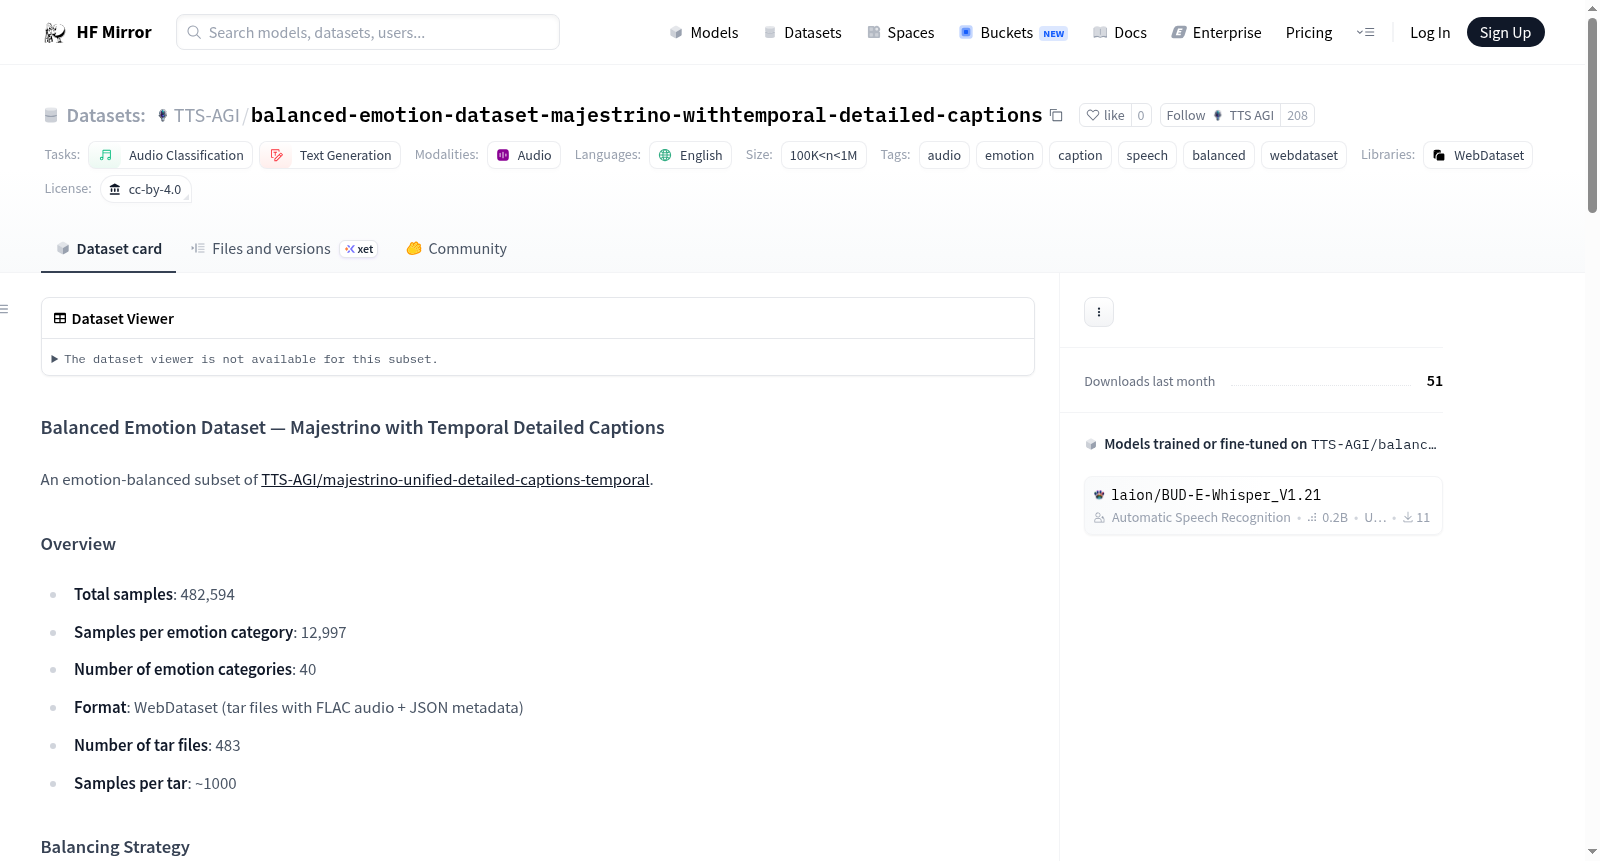Click the emotion tag
The height and width of the screenshot is (861, 1600).
[1009, 155]
